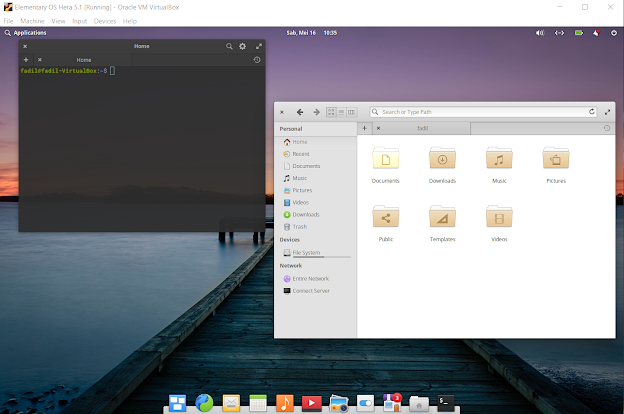Open the battery indicator
This screenshot has width=624, height=414.
pos(579,33)
